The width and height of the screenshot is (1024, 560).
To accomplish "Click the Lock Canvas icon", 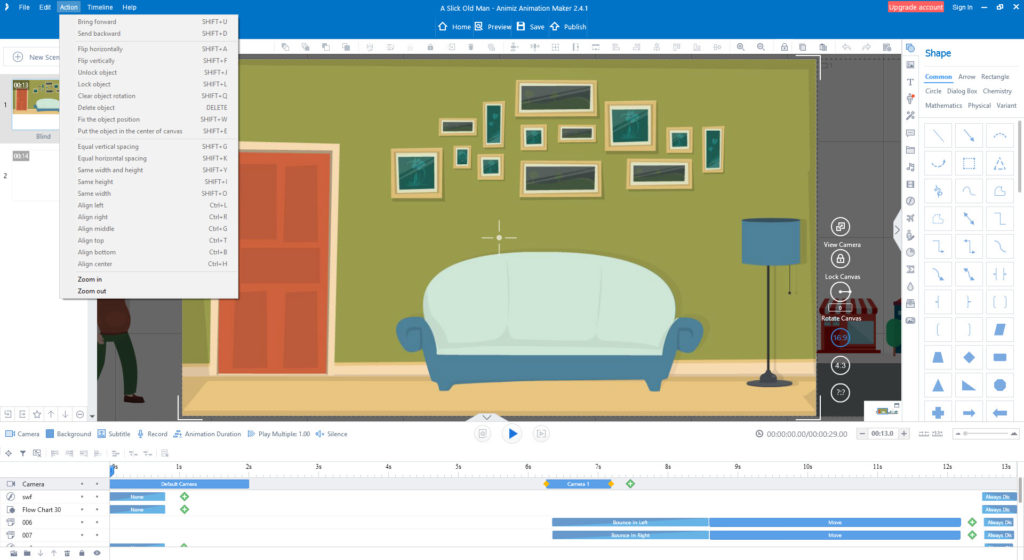I will (840, 259).
